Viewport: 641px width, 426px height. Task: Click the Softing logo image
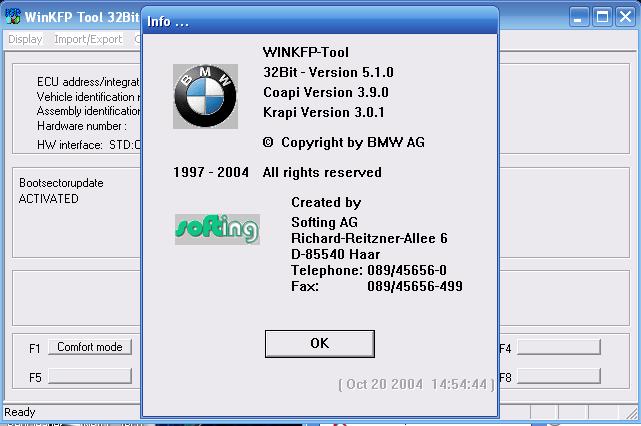216,229
